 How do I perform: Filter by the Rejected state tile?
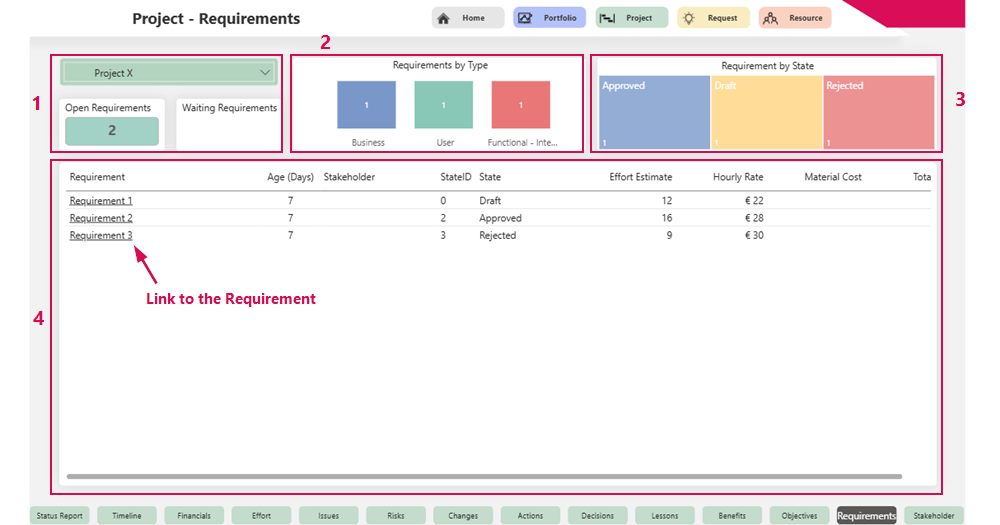point(879,112)
